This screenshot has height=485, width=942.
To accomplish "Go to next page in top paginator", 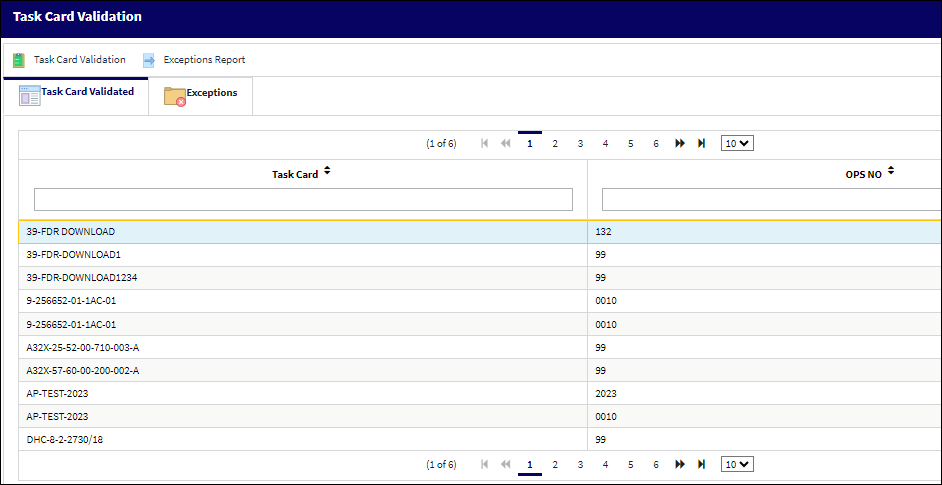I will (680, 144).
